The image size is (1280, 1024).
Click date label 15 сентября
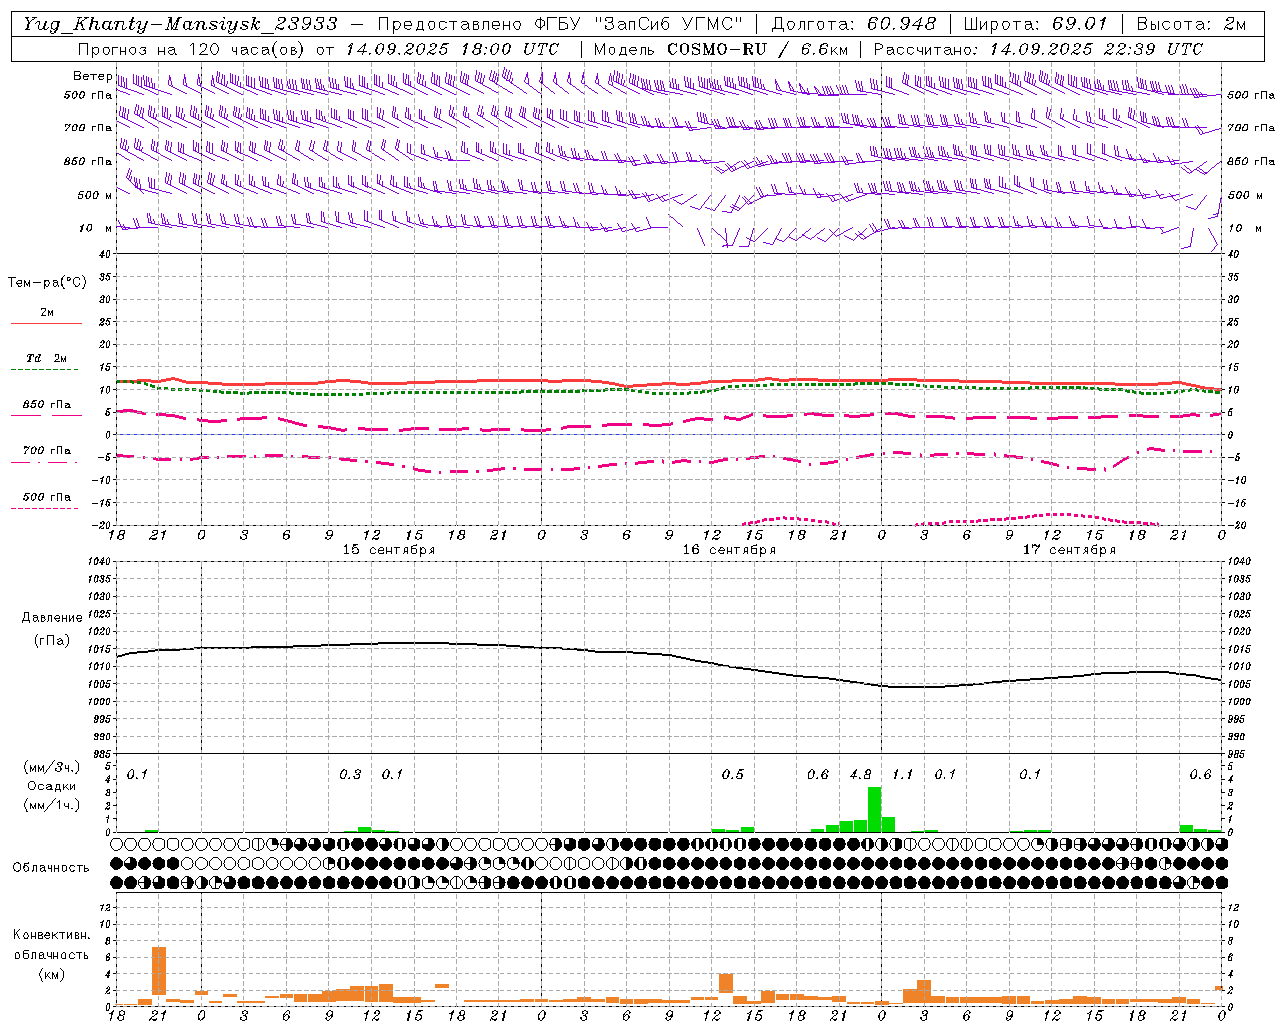pyautogui.click(x=389, y=550)
